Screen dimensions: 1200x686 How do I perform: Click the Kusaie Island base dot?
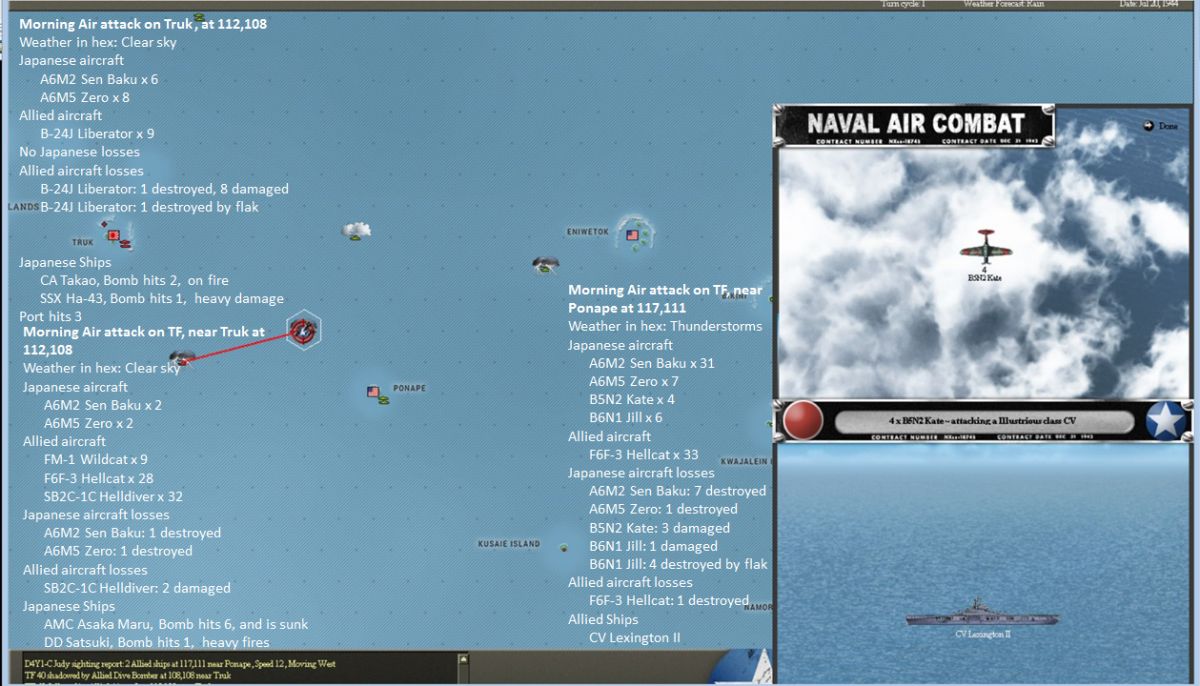[564, 547]
